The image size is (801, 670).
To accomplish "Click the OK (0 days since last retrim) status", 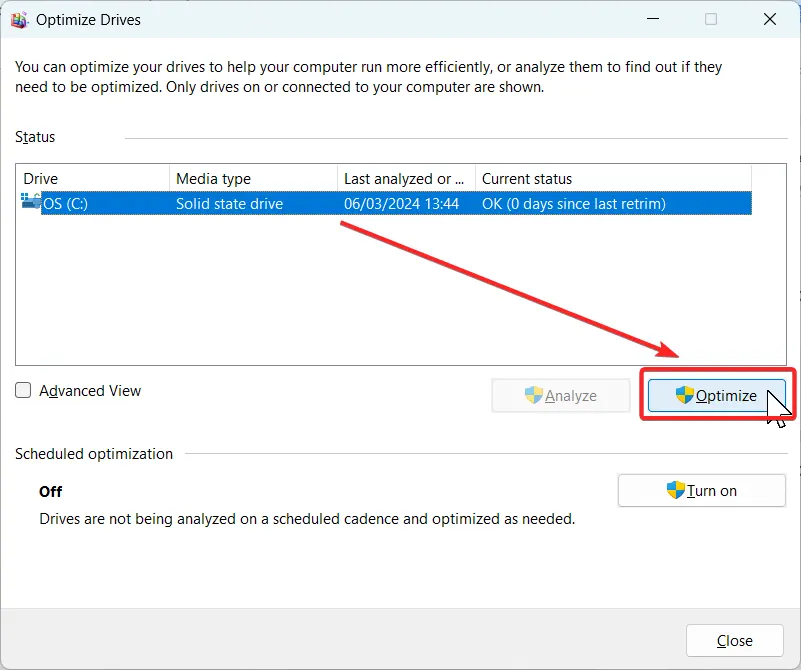I will point(574,204).
